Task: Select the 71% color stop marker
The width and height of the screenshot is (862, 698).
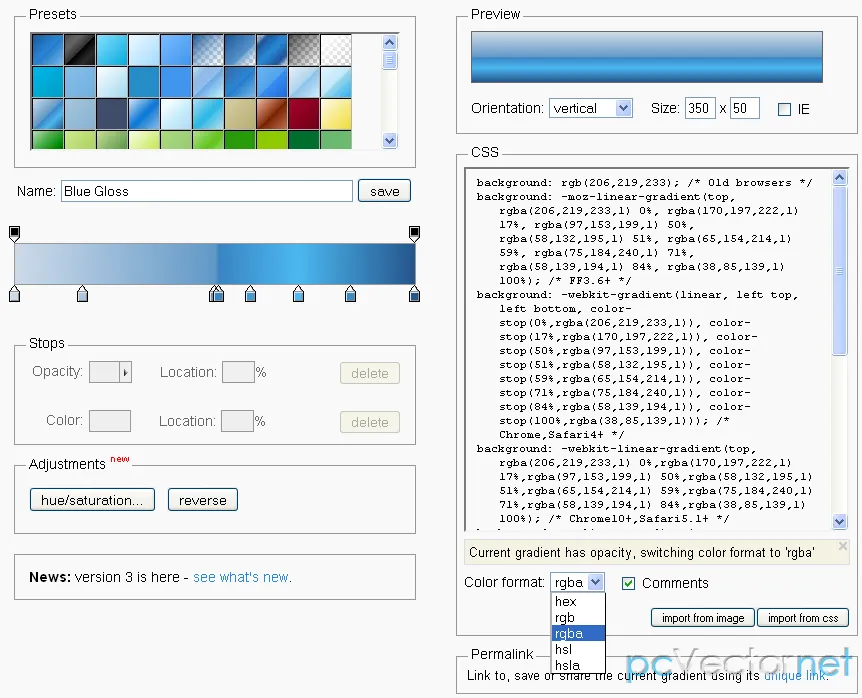Action: [x=299, y=294]
